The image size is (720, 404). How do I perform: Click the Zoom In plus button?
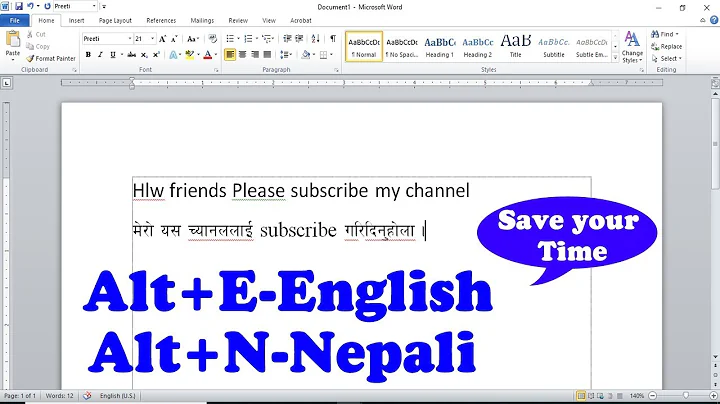(714, 396)
